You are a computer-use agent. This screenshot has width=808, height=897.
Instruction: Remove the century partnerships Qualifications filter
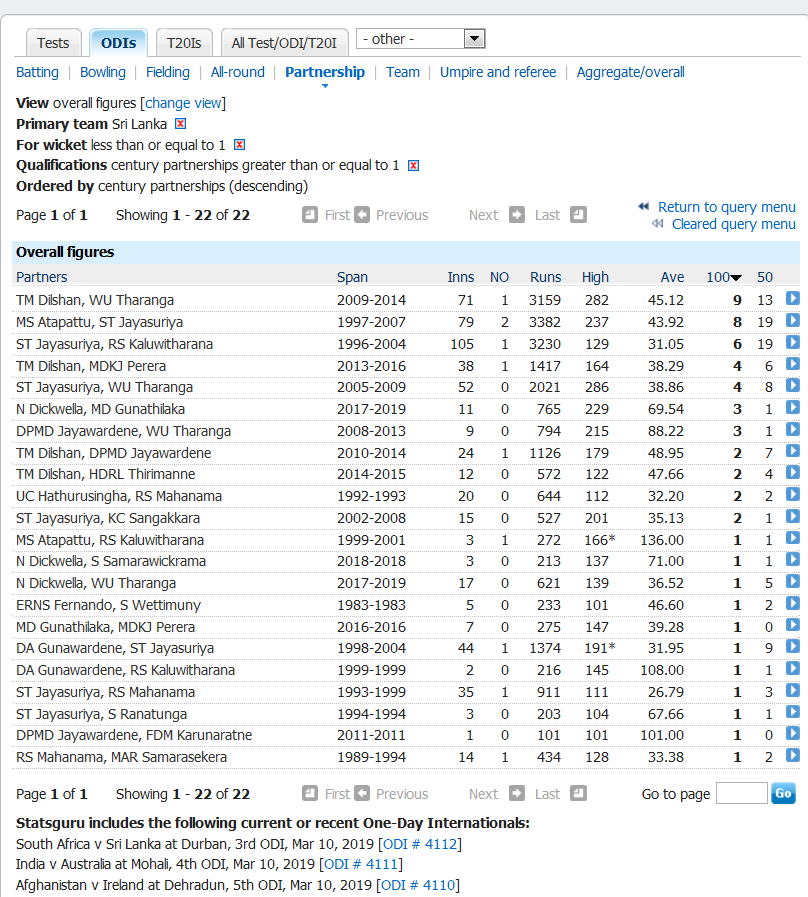click(413, 165)
